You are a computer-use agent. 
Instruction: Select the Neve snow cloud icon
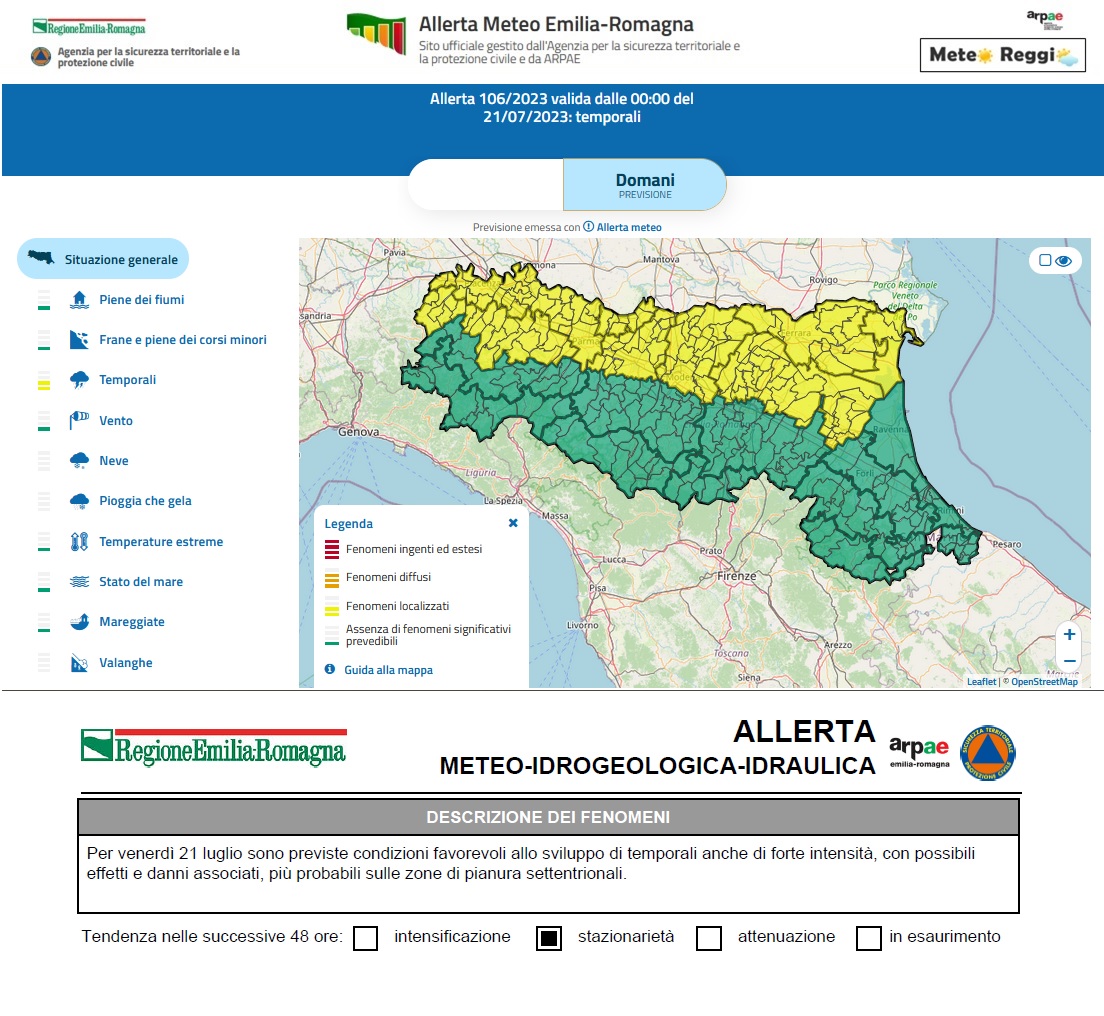[x=79, y=461]
